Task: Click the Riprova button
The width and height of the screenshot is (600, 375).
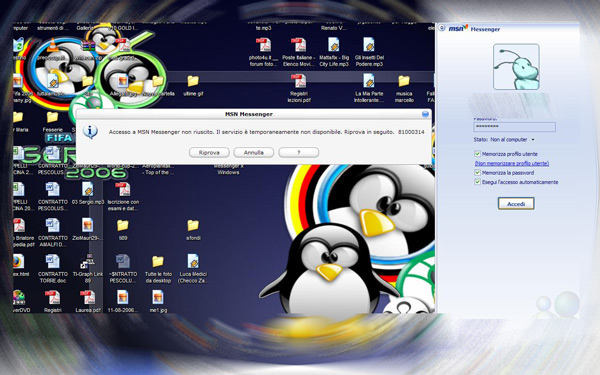Action: 209,152
